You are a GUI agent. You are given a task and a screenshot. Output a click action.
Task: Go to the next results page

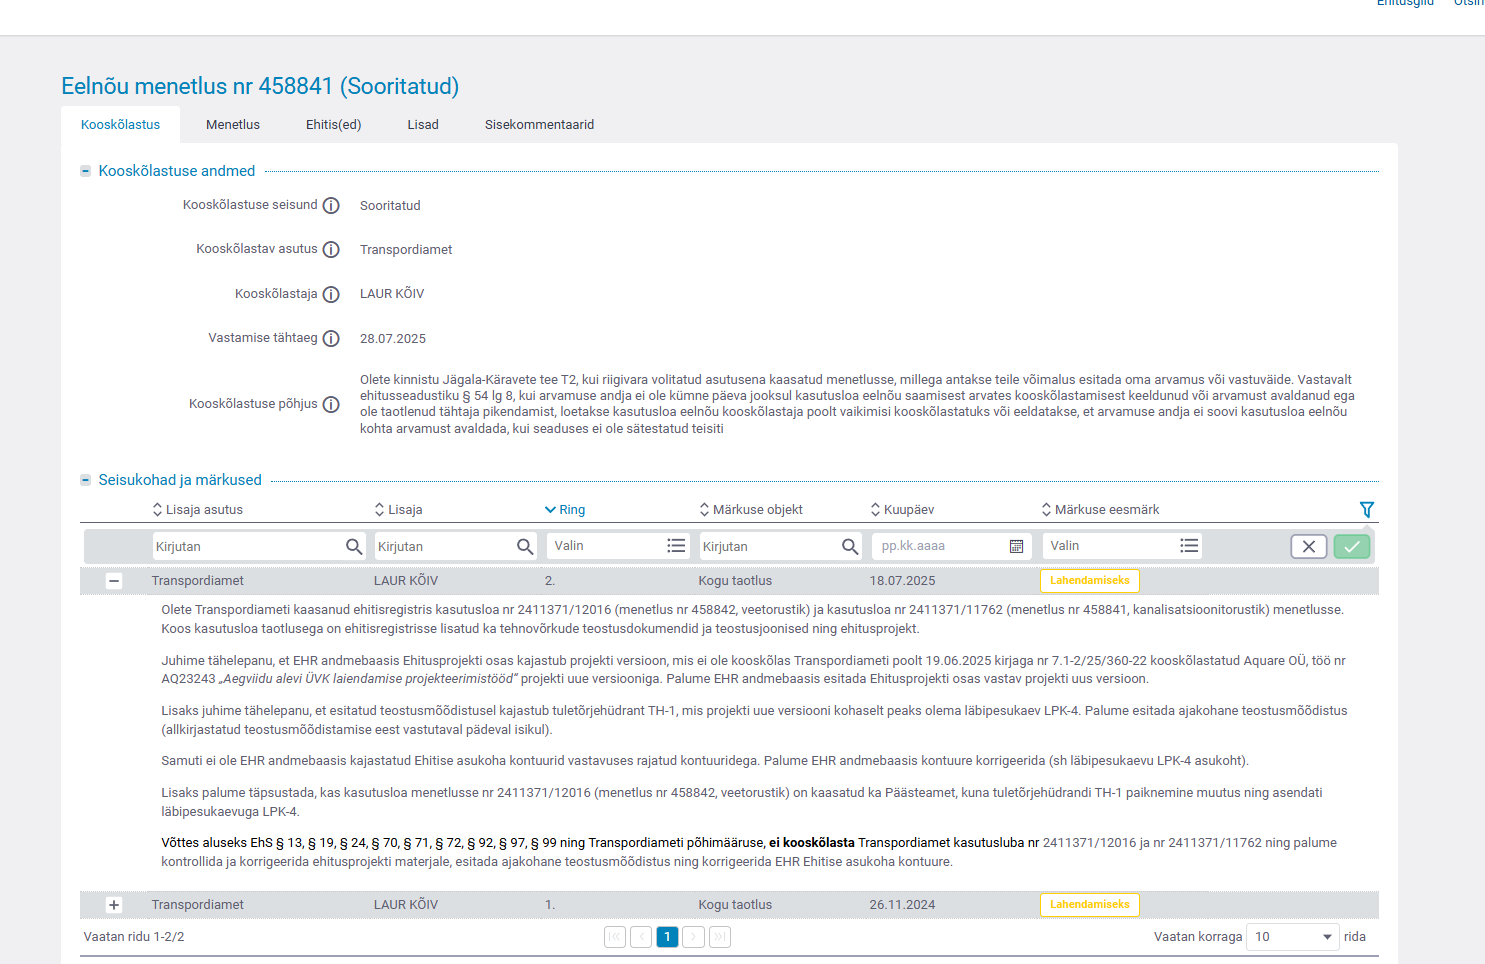tap(693, 937)
